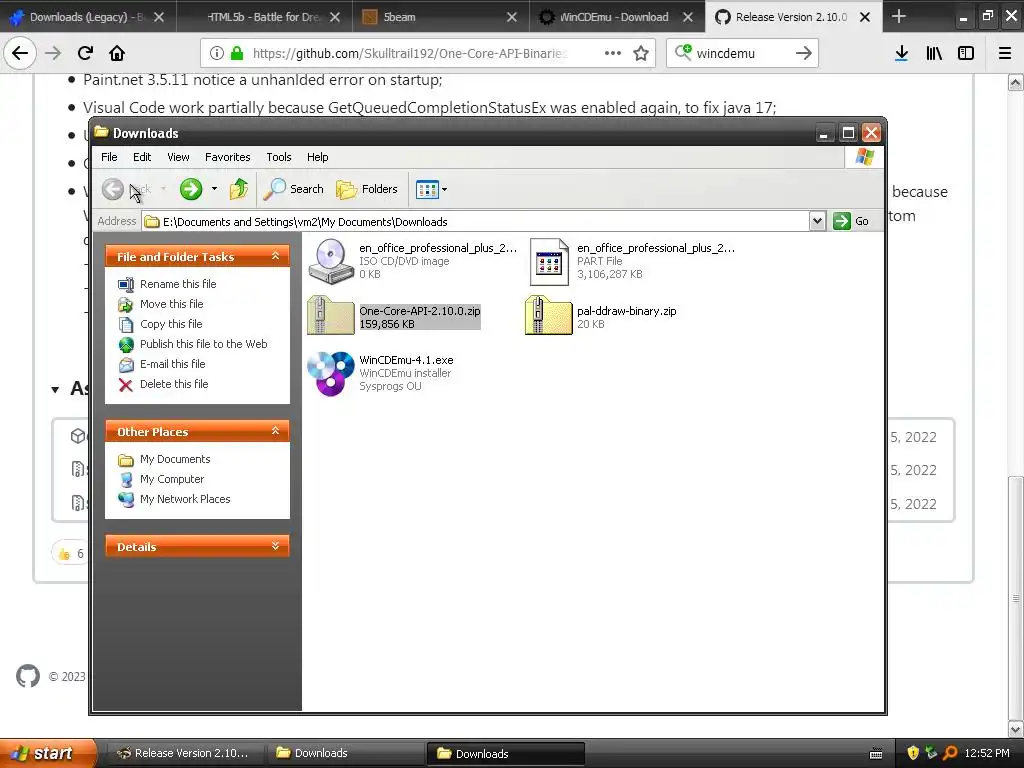
Task: Click the red X delete icon
Action: point(125,385)
